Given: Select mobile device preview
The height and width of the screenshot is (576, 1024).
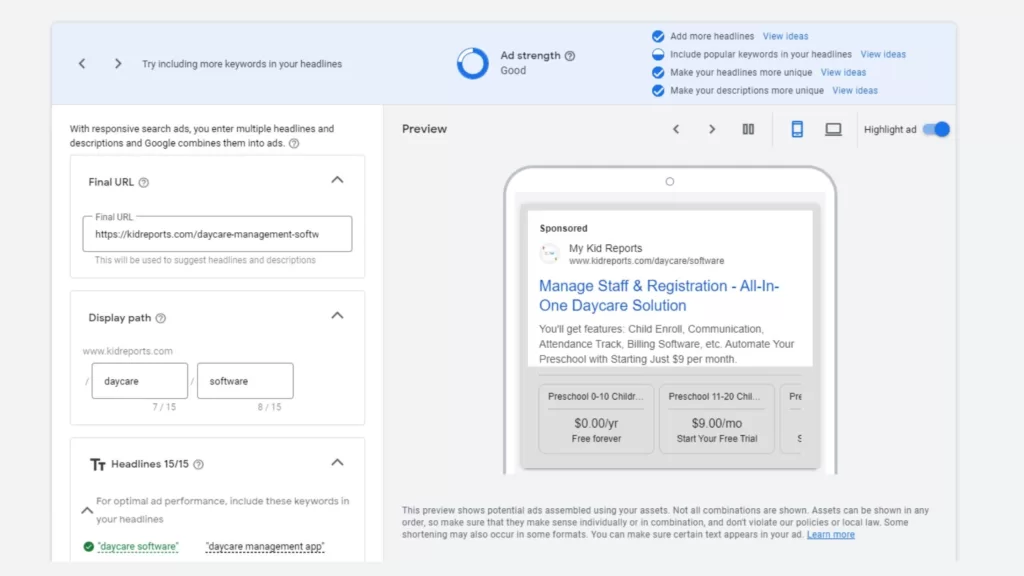Looking at the screenshot, I should click(x=797, y=129).
